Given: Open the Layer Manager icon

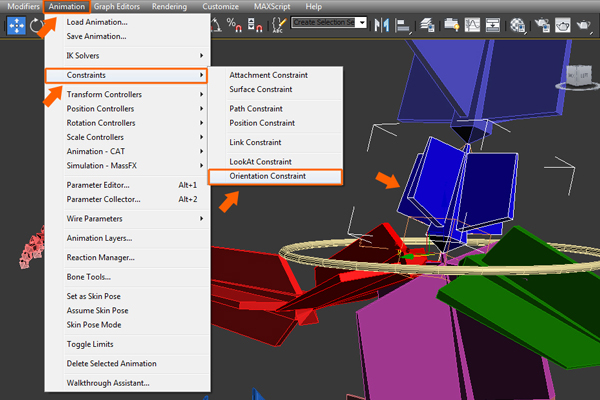Looking at the screenshot, I should (427, 25).
